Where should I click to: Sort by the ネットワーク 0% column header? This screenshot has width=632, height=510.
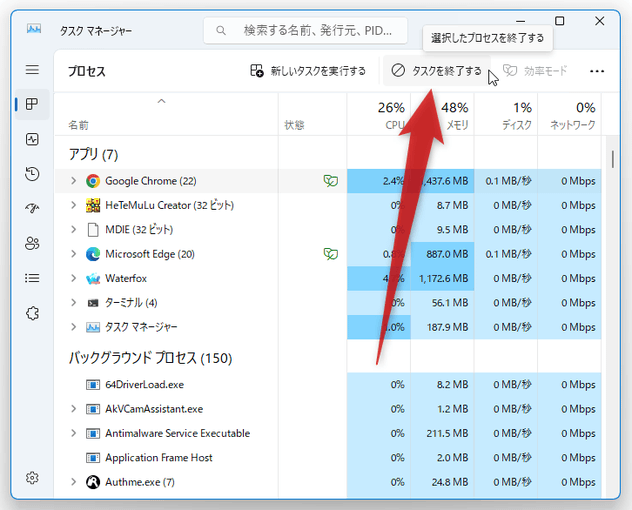[x=570, y=114]
